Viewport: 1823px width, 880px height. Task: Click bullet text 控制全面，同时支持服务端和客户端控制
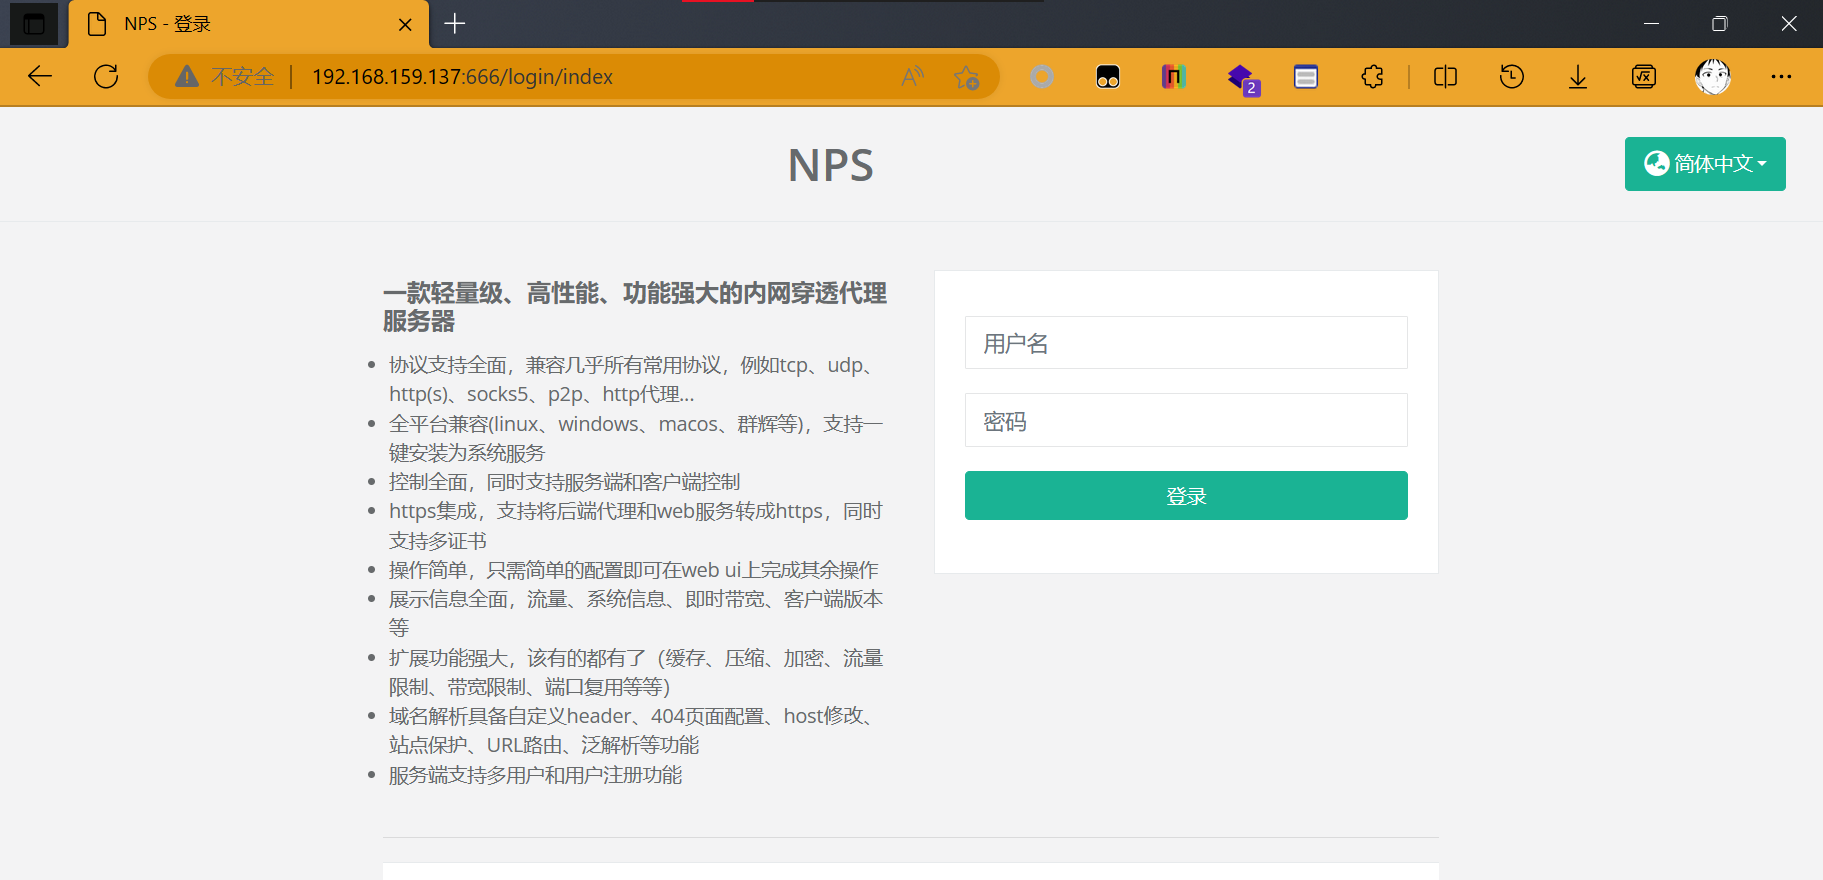(x=565, y=482)
